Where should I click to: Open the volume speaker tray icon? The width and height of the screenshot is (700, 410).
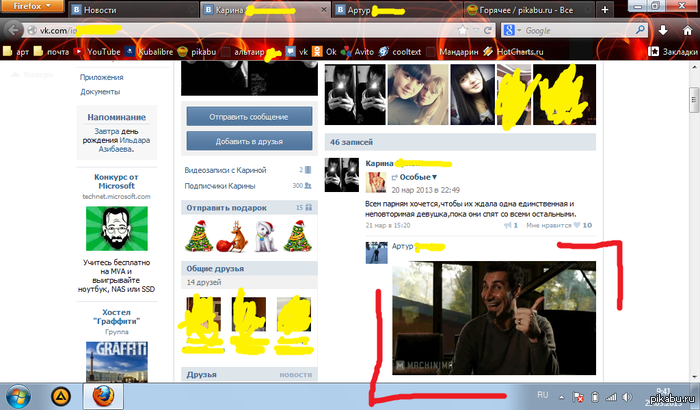627,397
